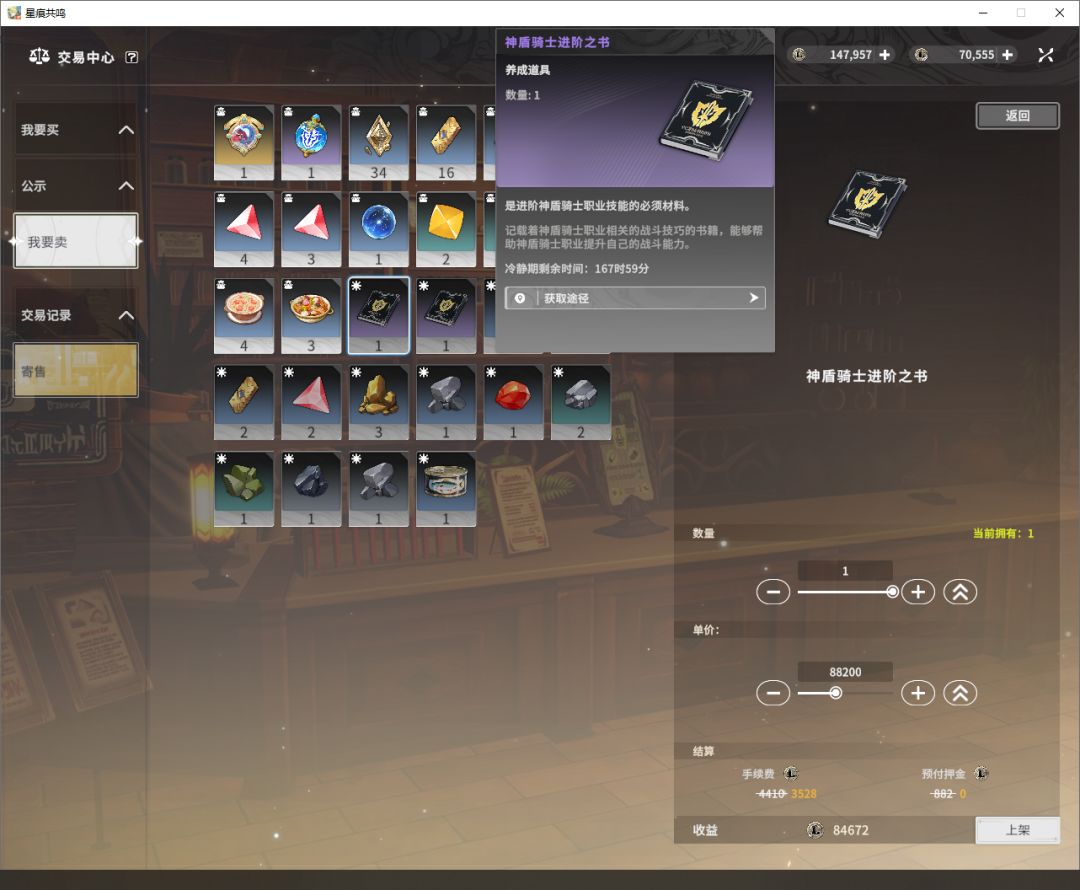Click the 返回 button
Image resolution: width=1080 pixels, height=890 pixels.
[1017, 116]
